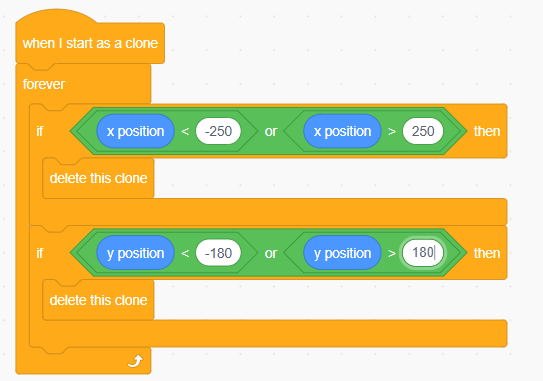Select first 'y position' reporter in less-than condition
This screenshot has height=381, width=543.
135,253
